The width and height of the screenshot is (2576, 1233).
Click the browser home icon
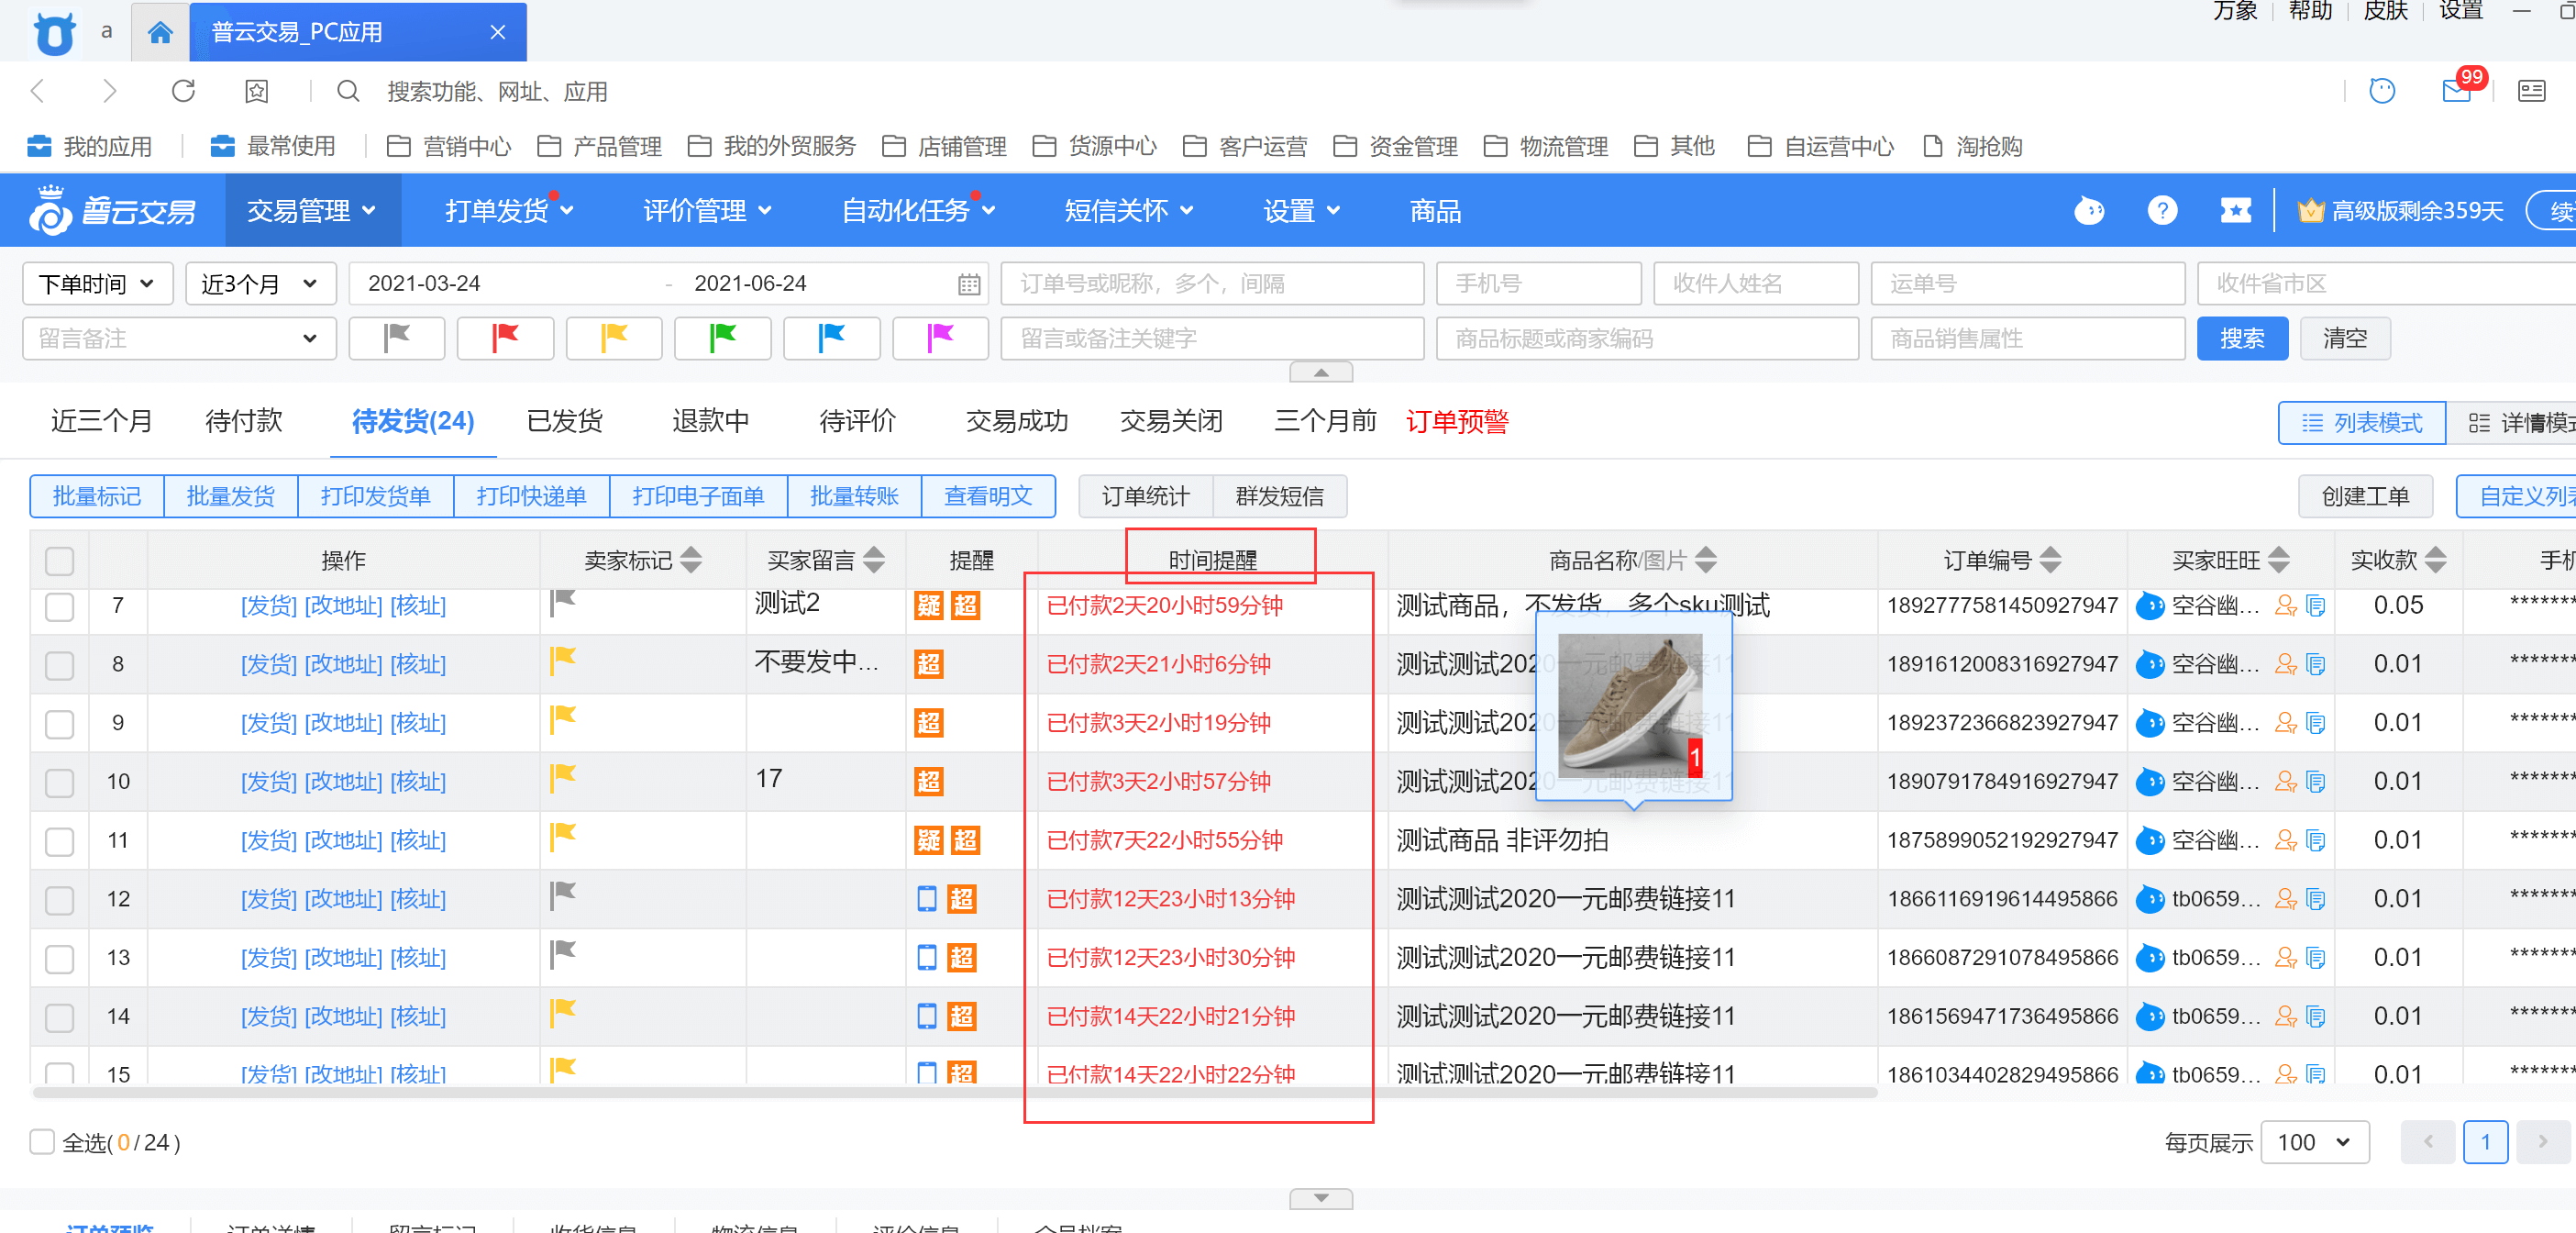160,32
